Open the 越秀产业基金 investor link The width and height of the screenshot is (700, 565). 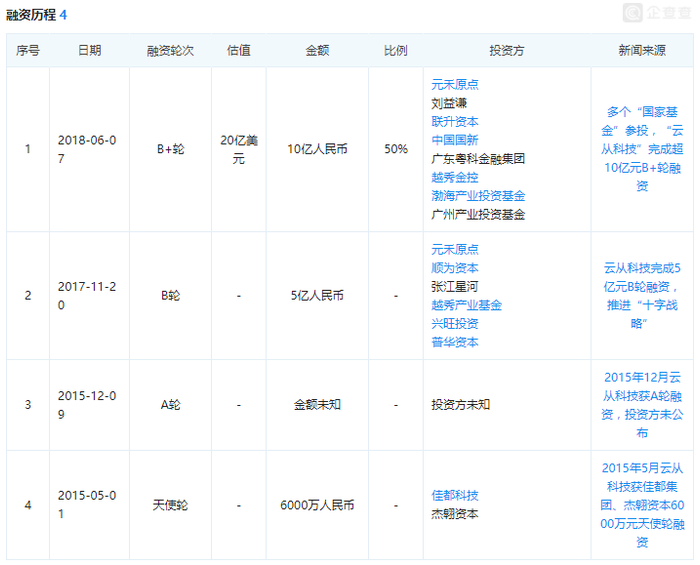[x=466, y=305]
